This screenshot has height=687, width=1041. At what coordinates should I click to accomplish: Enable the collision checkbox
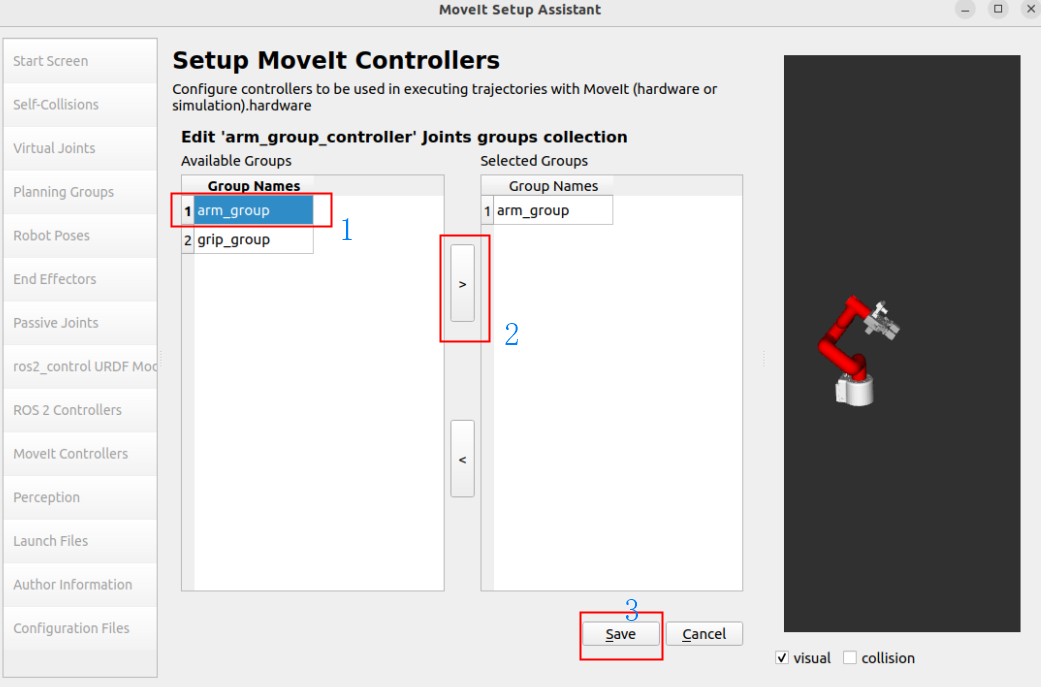pos(850,658)
